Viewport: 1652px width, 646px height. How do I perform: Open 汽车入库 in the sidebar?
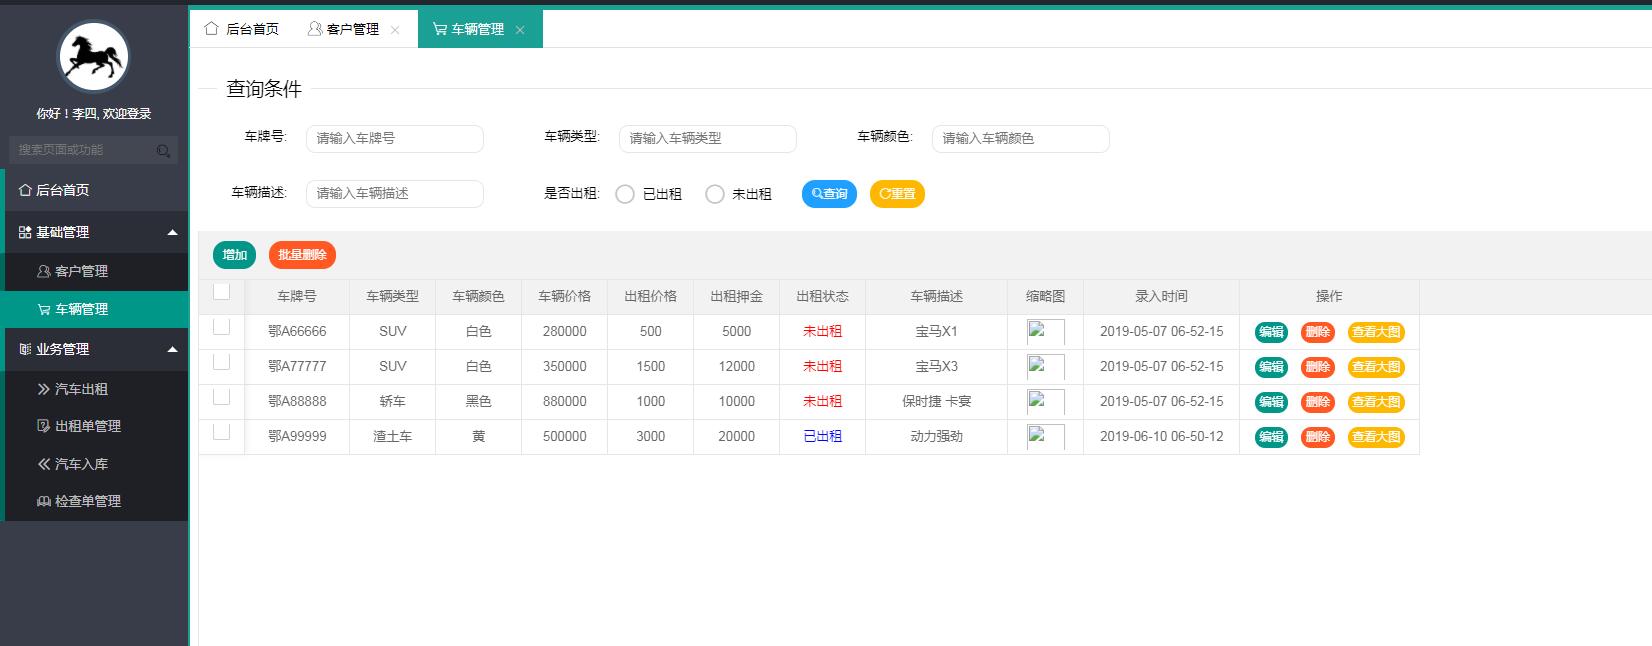click(x=81, y=464)
